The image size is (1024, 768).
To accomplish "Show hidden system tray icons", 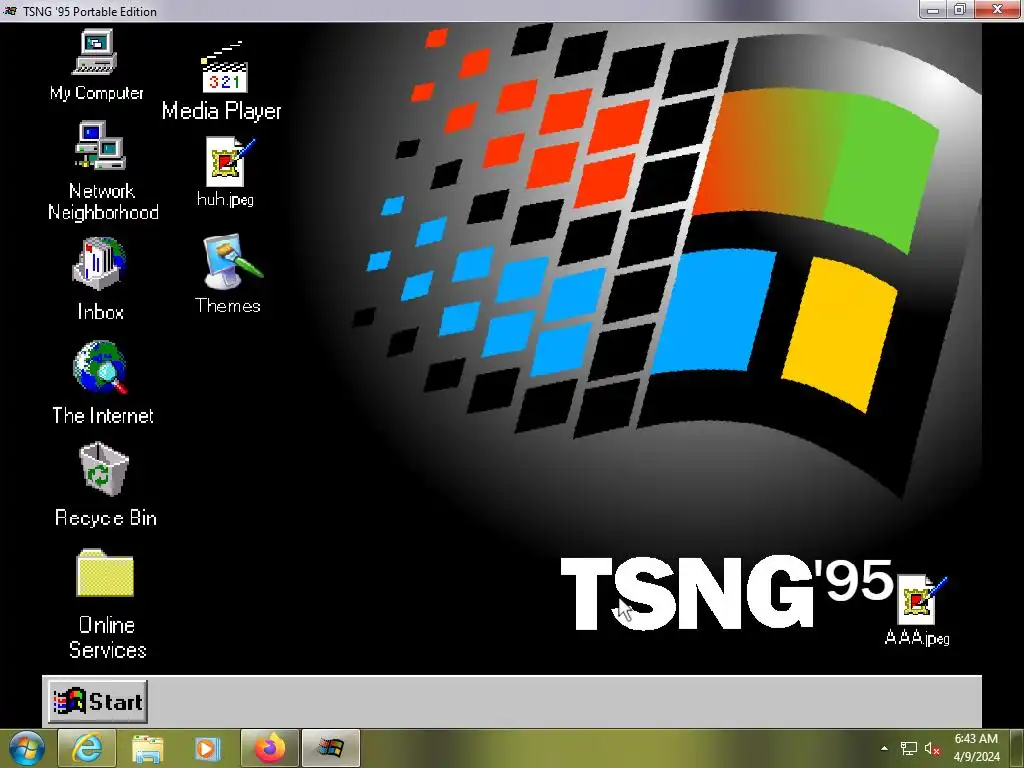I will 884,748.
